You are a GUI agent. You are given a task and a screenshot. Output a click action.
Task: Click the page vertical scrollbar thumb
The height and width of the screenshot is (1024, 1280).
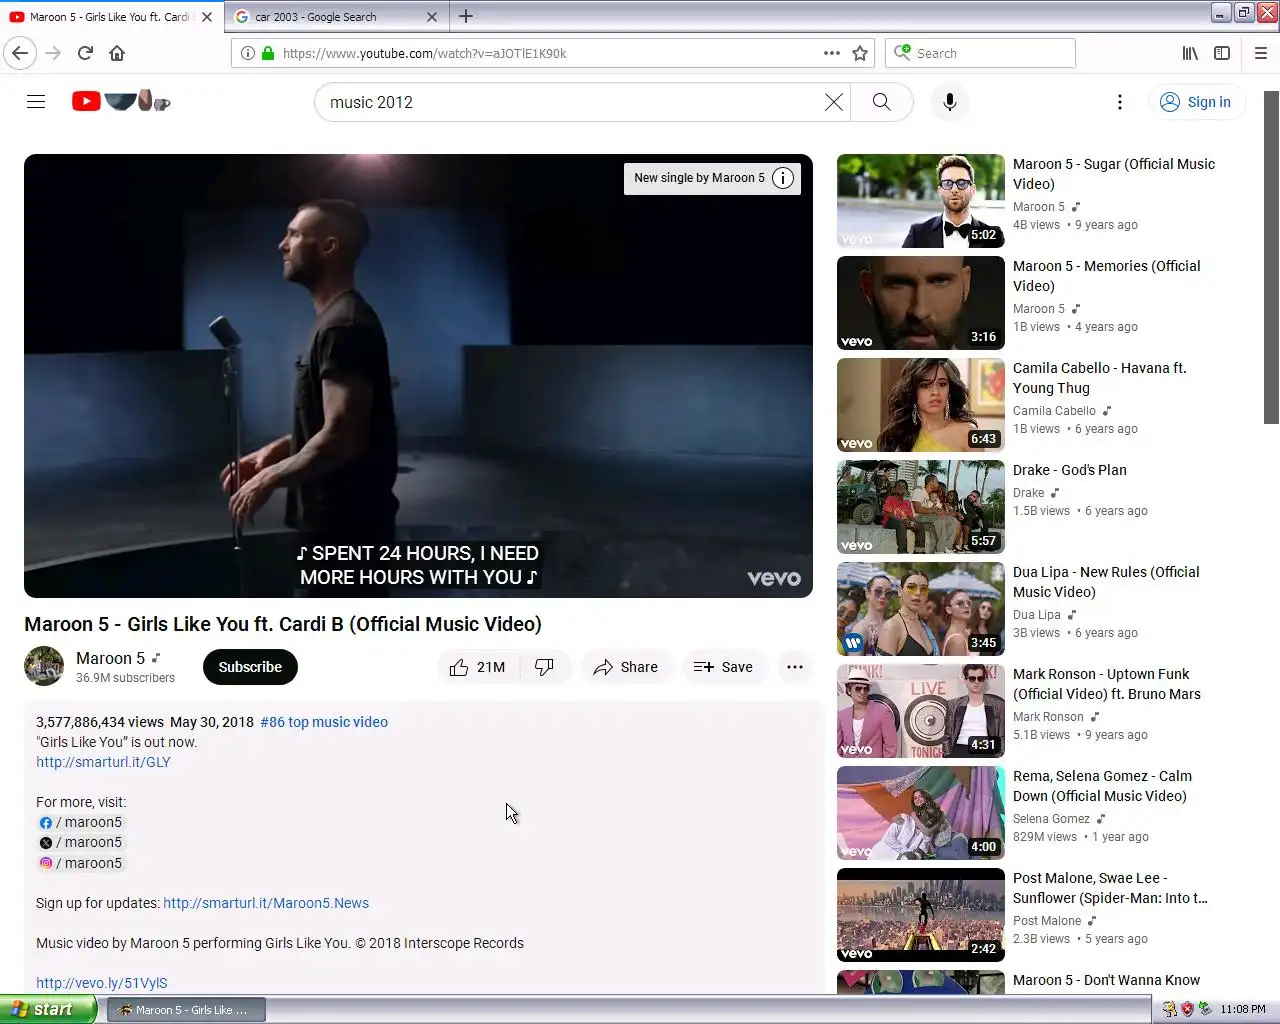[x=1272, y=257]
